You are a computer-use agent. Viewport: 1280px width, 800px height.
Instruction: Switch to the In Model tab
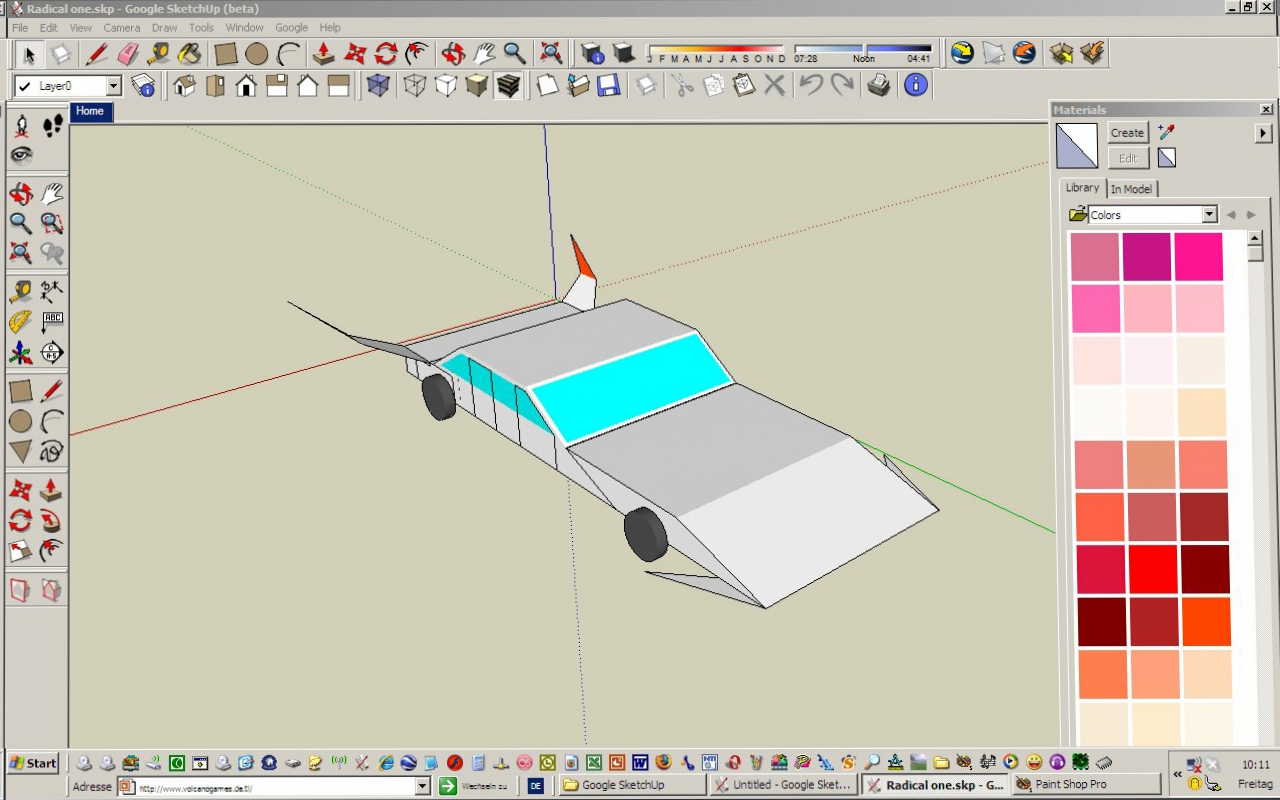pyautogui.click(x=1131, y=189)
